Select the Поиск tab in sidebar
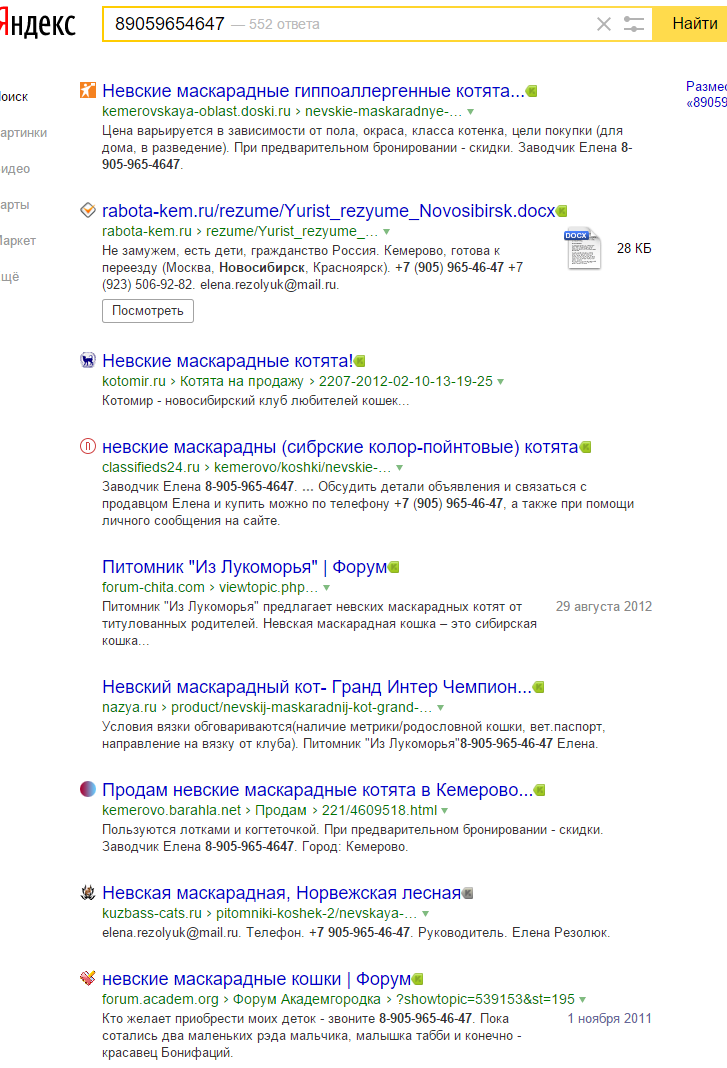Image resolution: width=727 pixels, height=1068 pixels. (14, 97)
